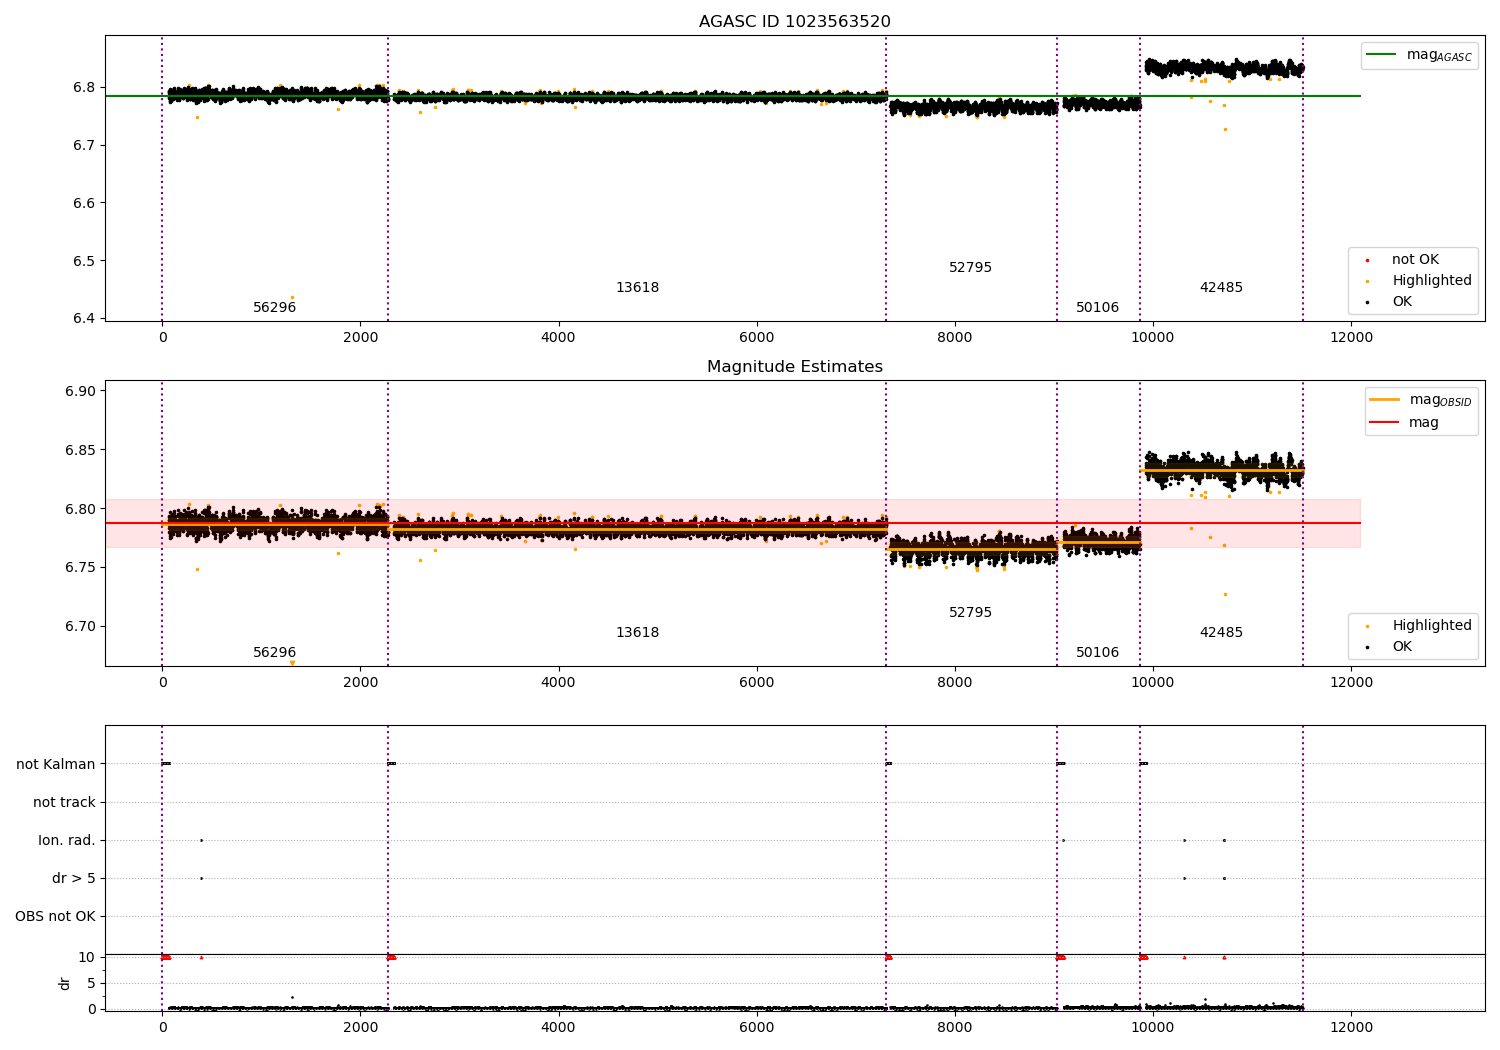Click 'OK' legend entry under 'not OK'
1500x1050 pixels.
click(x=1402, y=302)
